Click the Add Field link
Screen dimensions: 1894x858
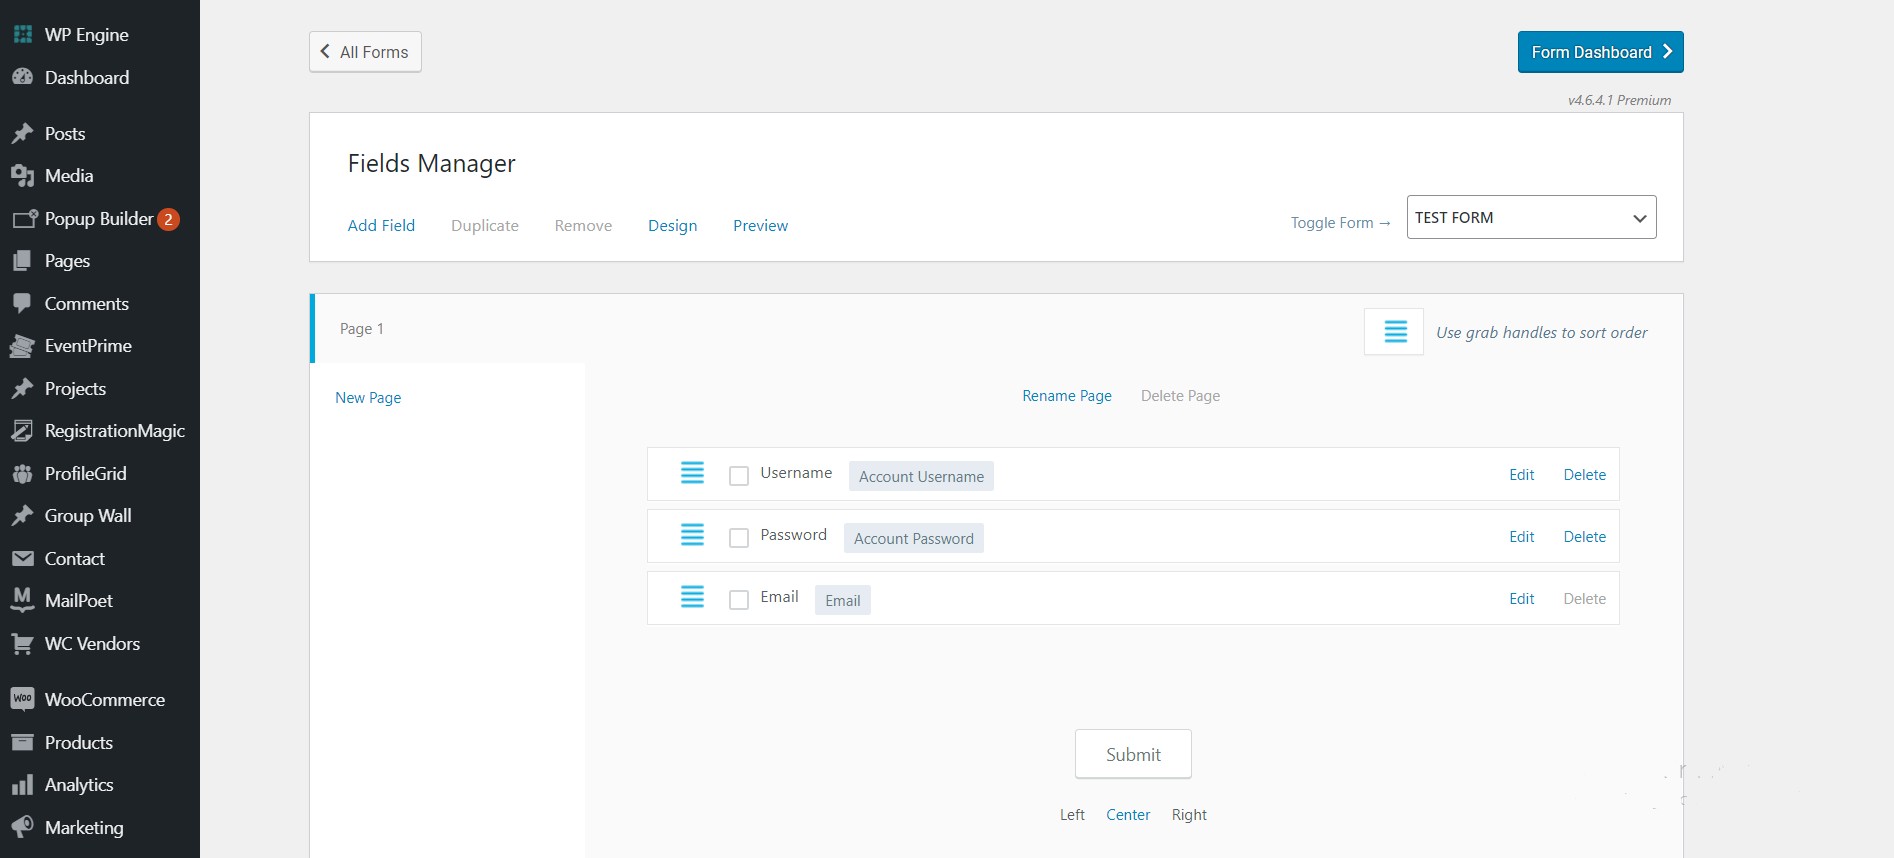point(381,226)
